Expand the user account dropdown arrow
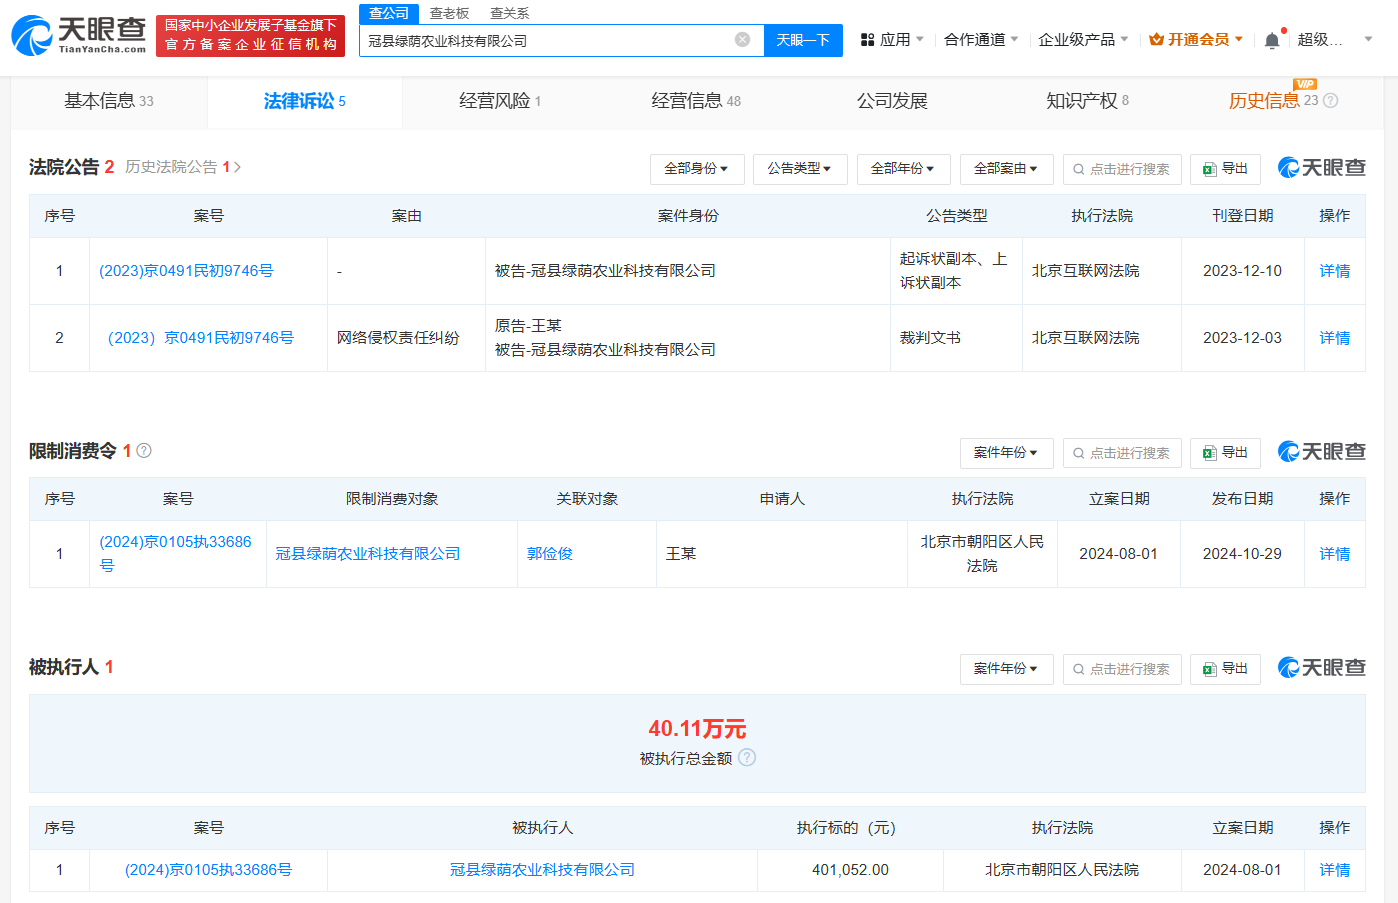Viewport: 1398px width, 903px height. [x=1368, y=40]
